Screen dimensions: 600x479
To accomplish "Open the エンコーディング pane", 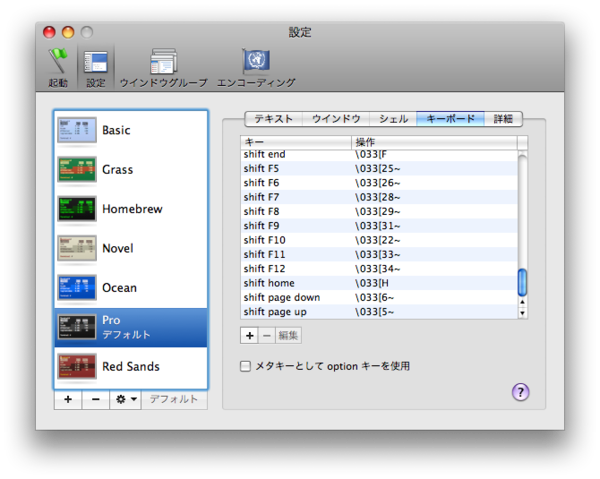I will (x=256, y=67).
